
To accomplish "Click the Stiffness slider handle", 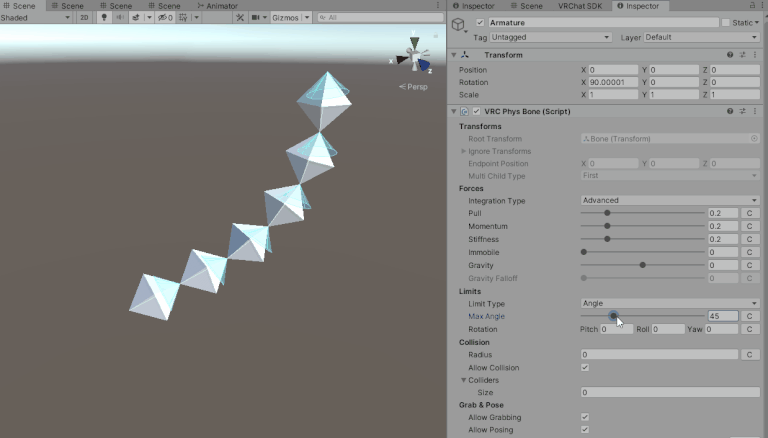I will [607, 240].
